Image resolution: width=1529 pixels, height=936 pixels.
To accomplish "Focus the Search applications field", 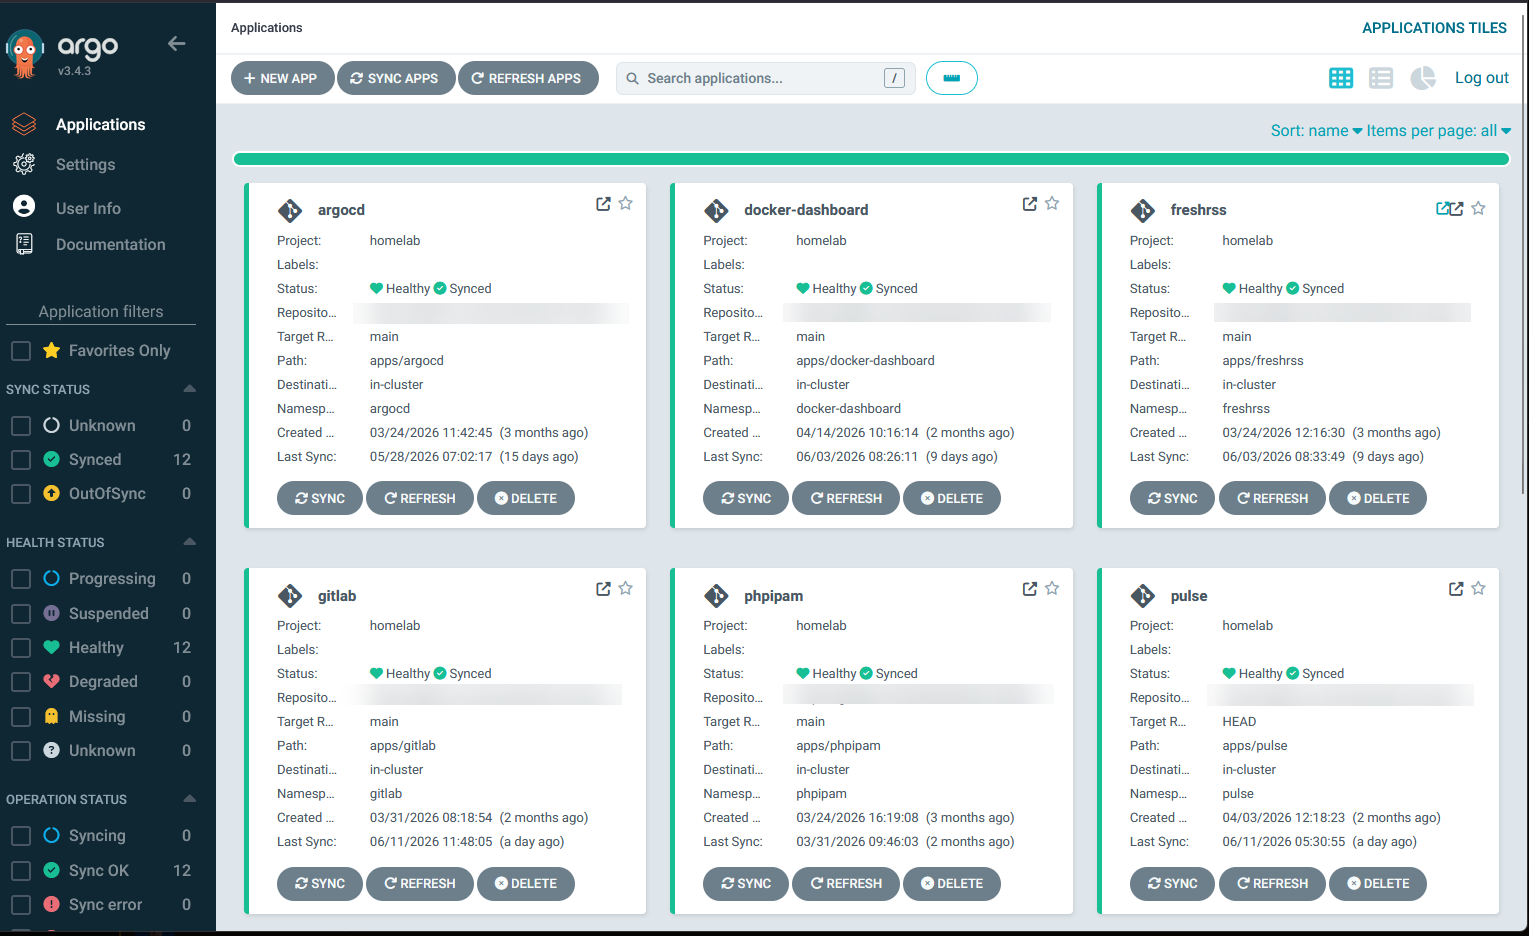I will (766, 78).
